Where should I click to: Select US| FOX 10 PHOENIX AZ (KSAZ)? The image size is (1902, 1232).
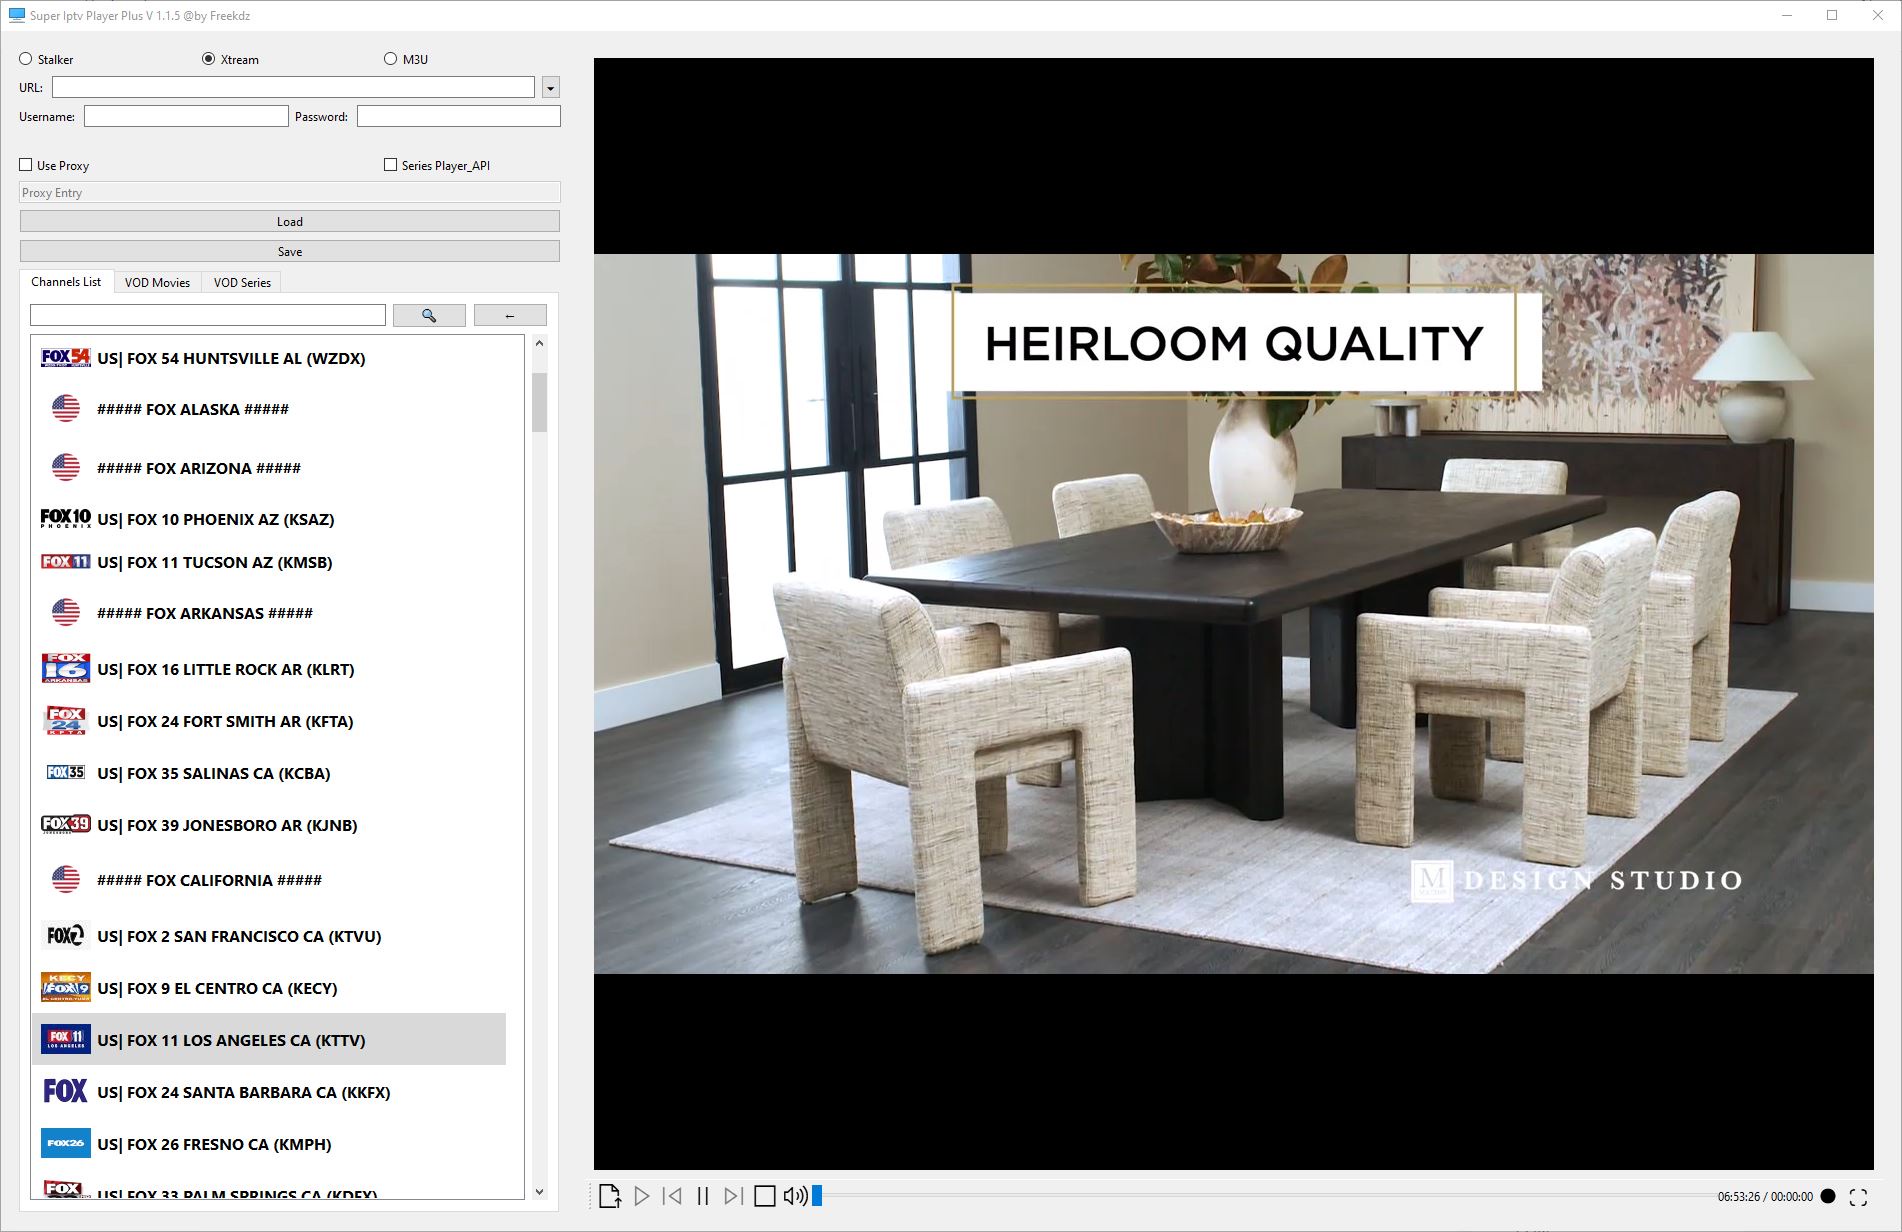(x=216, y=519)
